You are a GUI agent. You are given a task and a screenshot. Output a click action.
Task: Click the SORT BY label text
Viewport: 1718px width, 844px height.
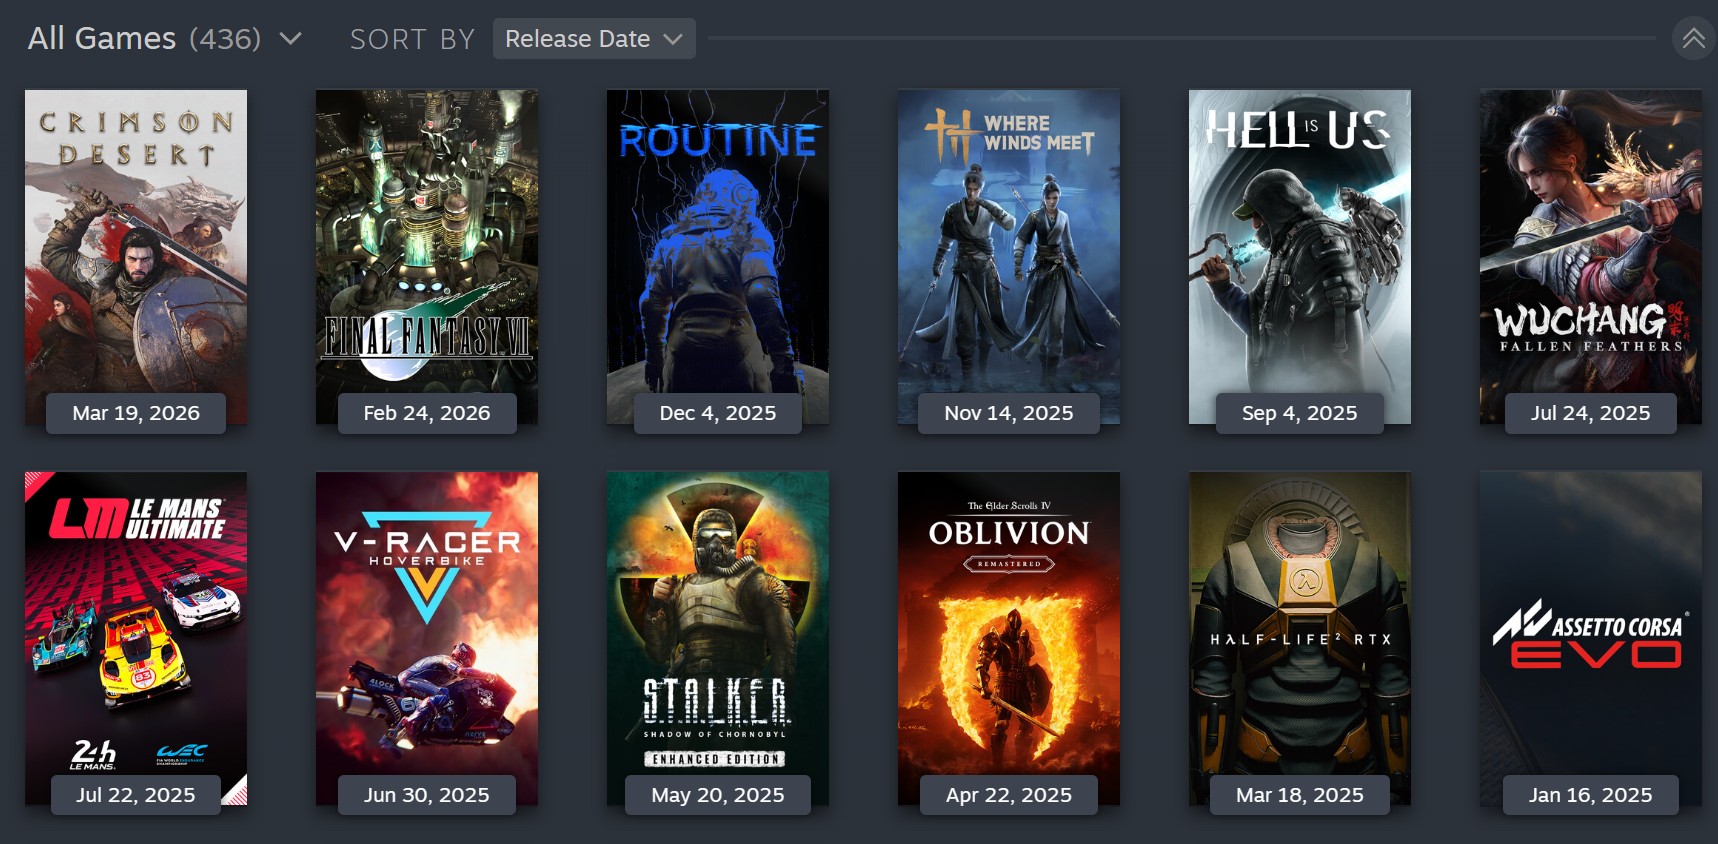[x=412, y=39]
